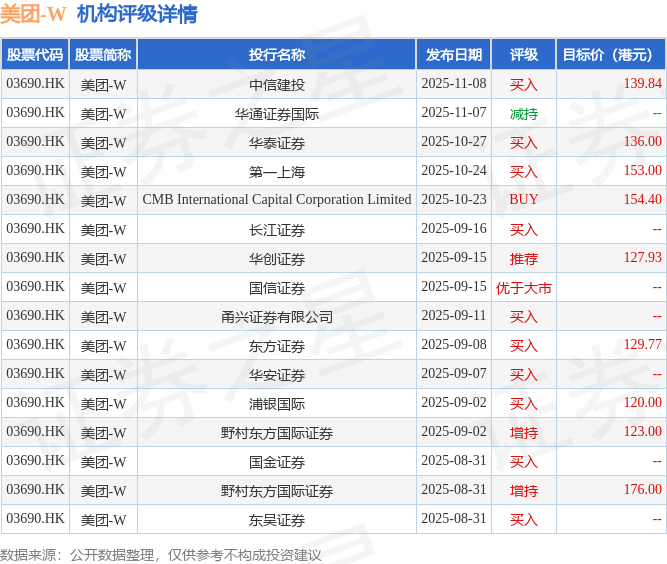Image resolution: width=667 pixels, height=564 pixels.
Task: Click the target price 176.00
Action: (x=642, y=489)
